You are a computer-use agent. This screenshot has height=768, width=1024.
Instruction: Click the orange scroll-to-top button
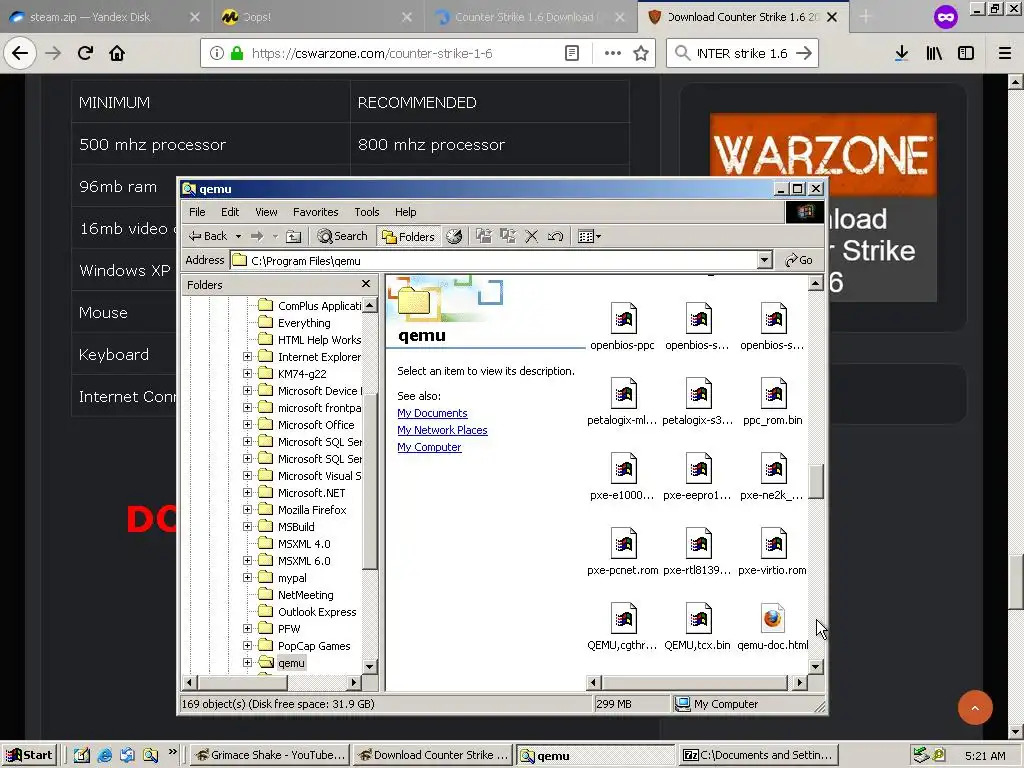(x=975, y=707)
